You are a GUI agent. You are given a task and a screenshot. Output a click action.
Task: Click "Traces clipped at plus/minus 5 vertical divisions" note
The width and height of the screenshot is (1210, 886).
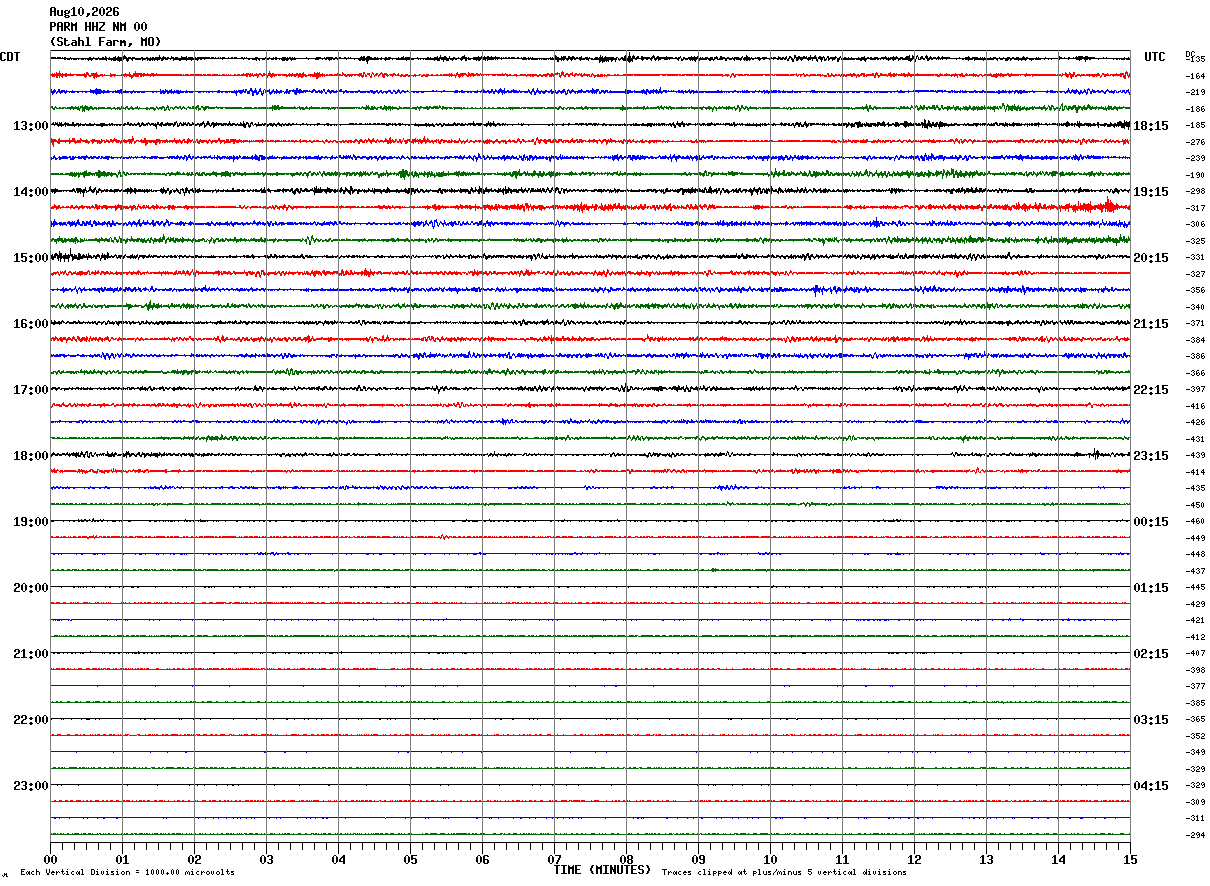coord(784,873)
